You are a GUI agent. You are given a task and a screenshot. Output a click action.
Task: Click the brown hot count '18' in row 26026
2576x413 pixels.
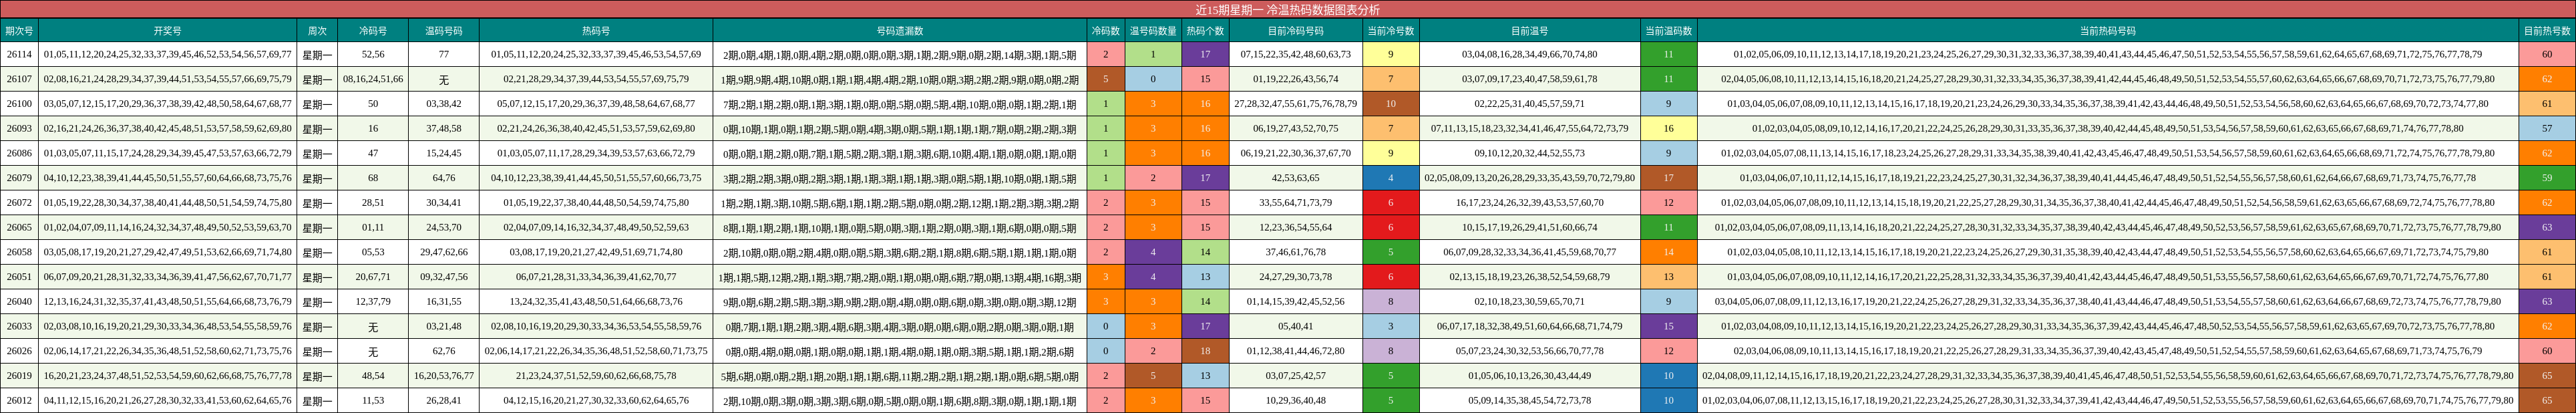(x=1205, y=351)
